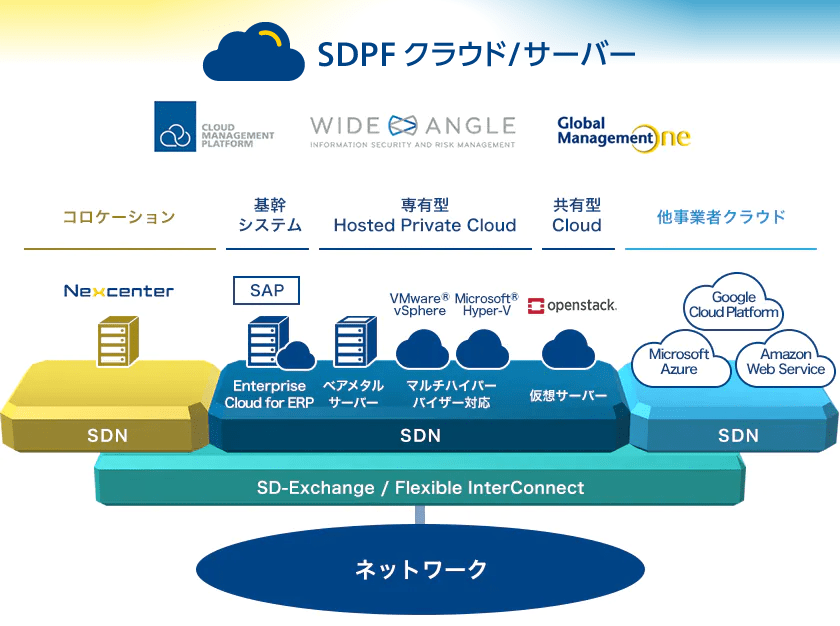Click the Nexcenter logo
The image size is (840, 626).
click(118, 291)
